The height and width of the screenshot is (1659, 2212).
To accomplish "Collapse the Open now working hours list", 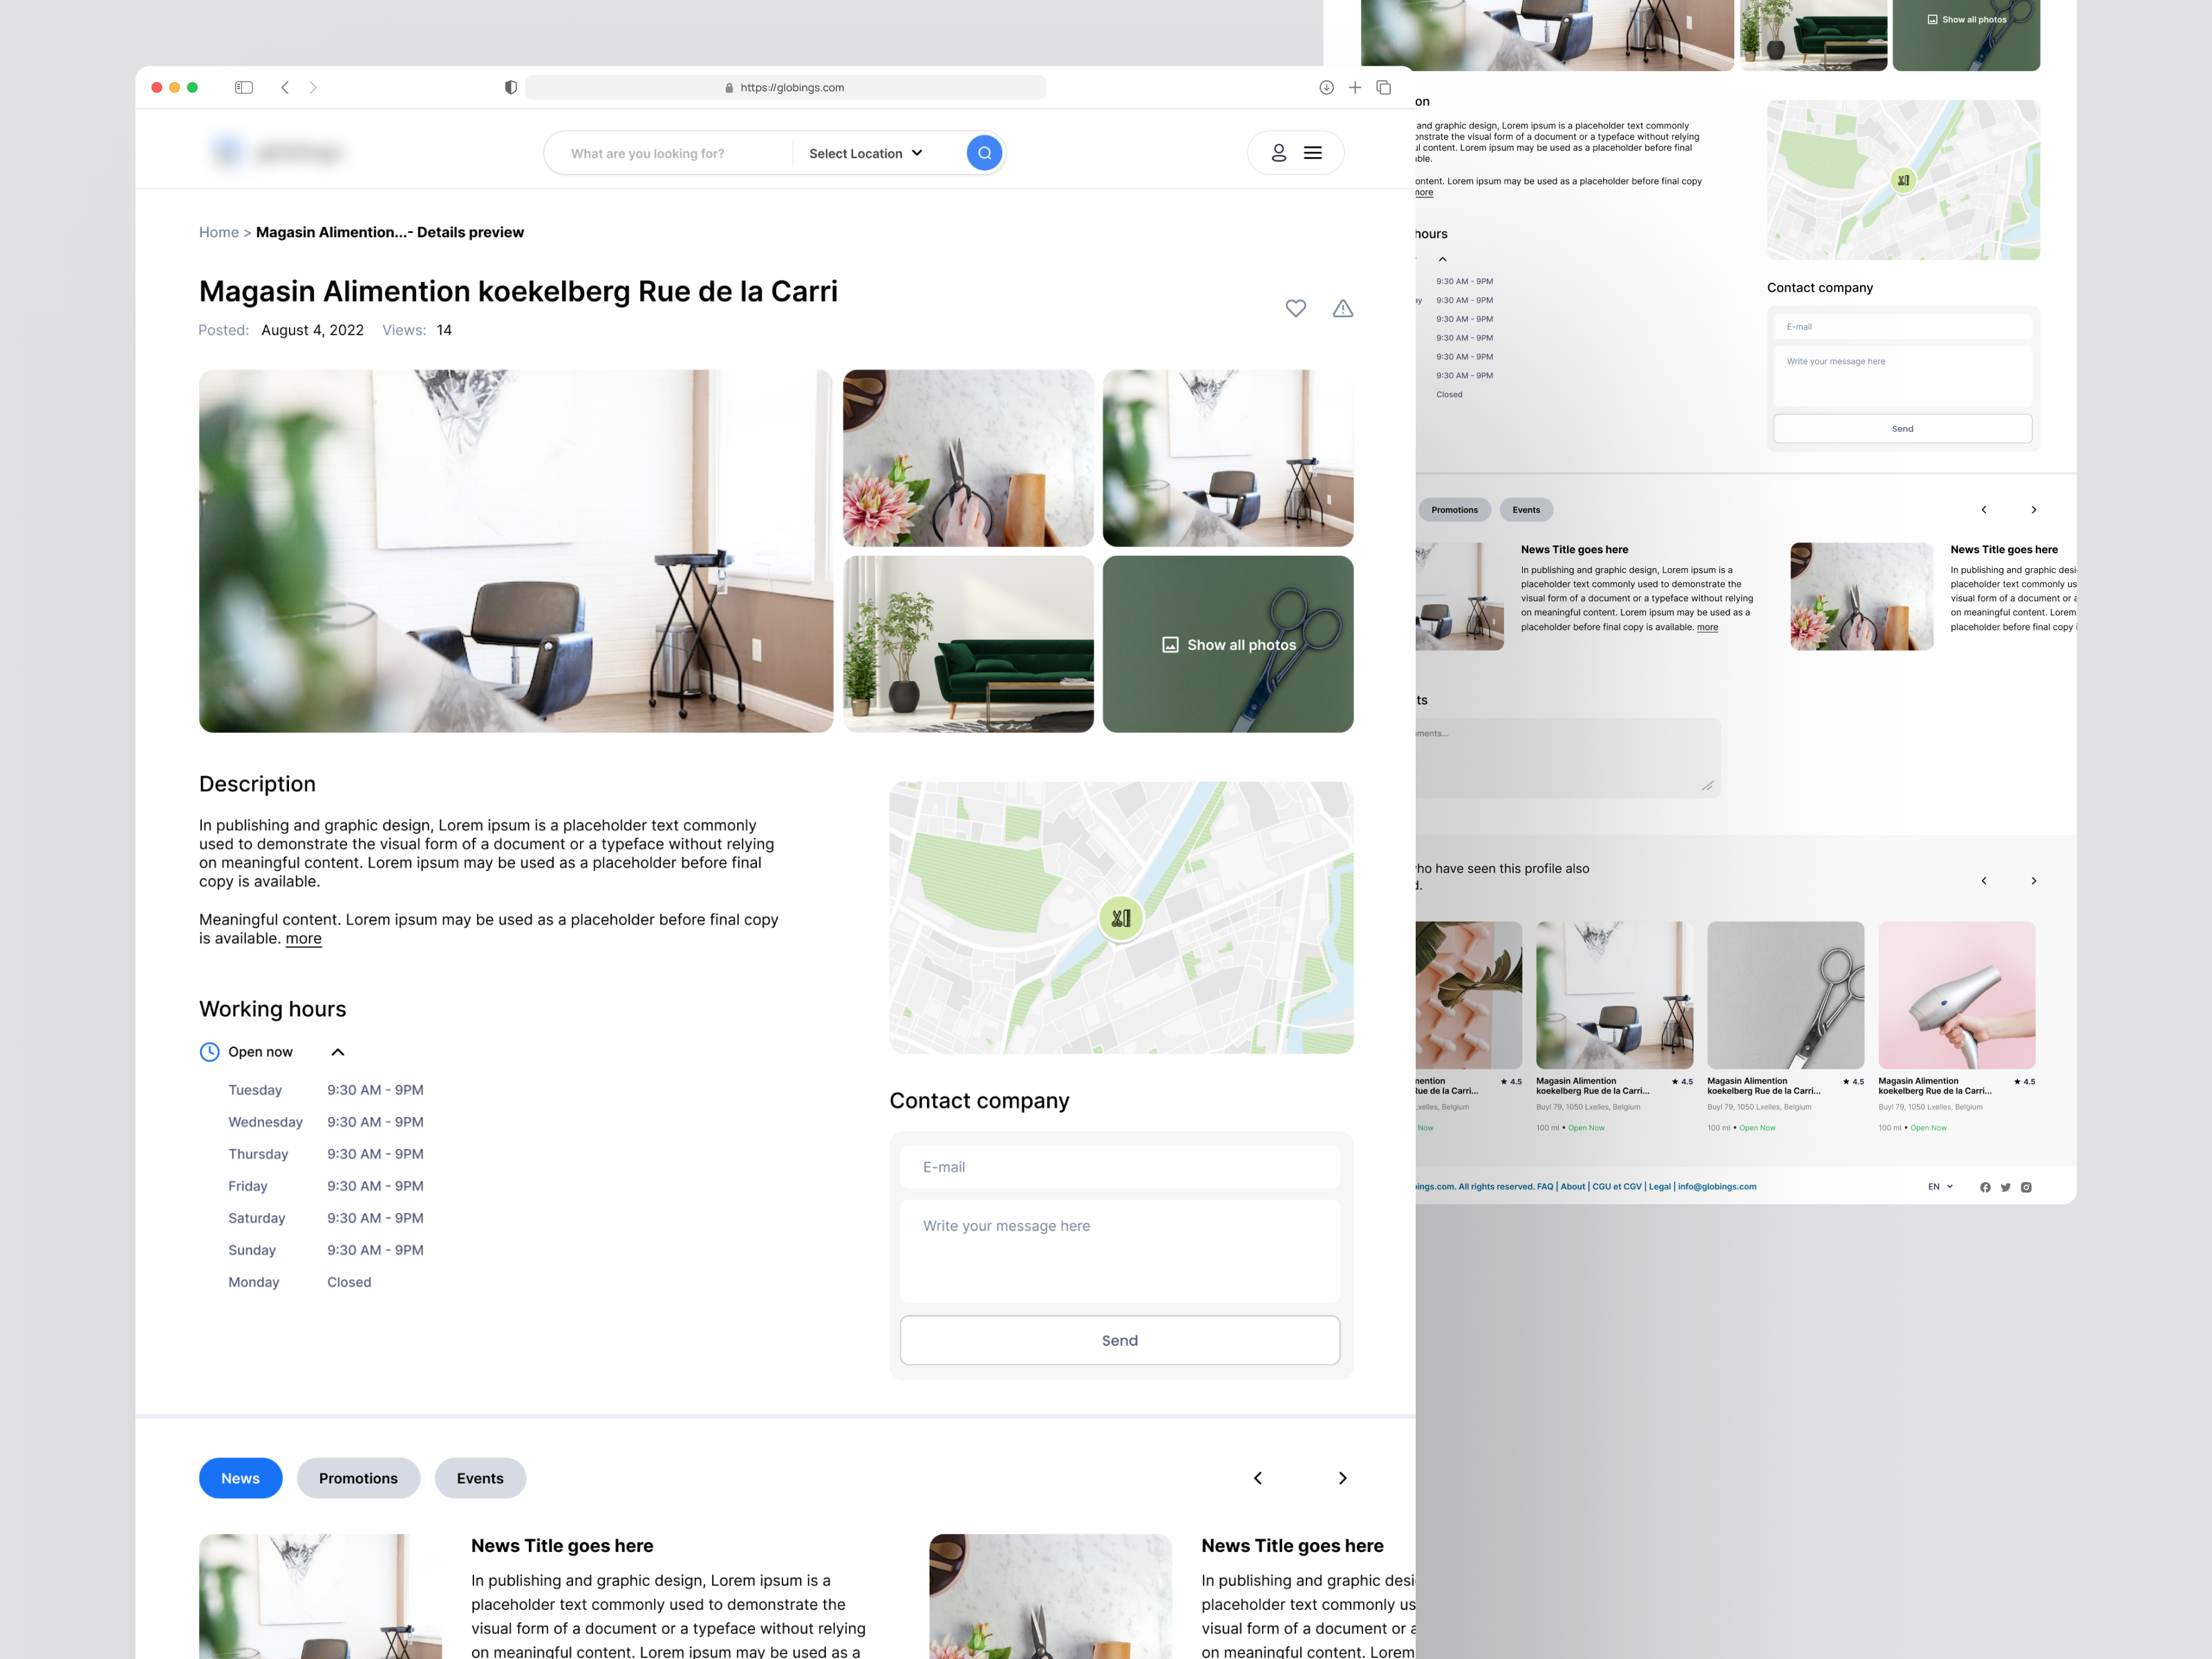I will 337,1051.
